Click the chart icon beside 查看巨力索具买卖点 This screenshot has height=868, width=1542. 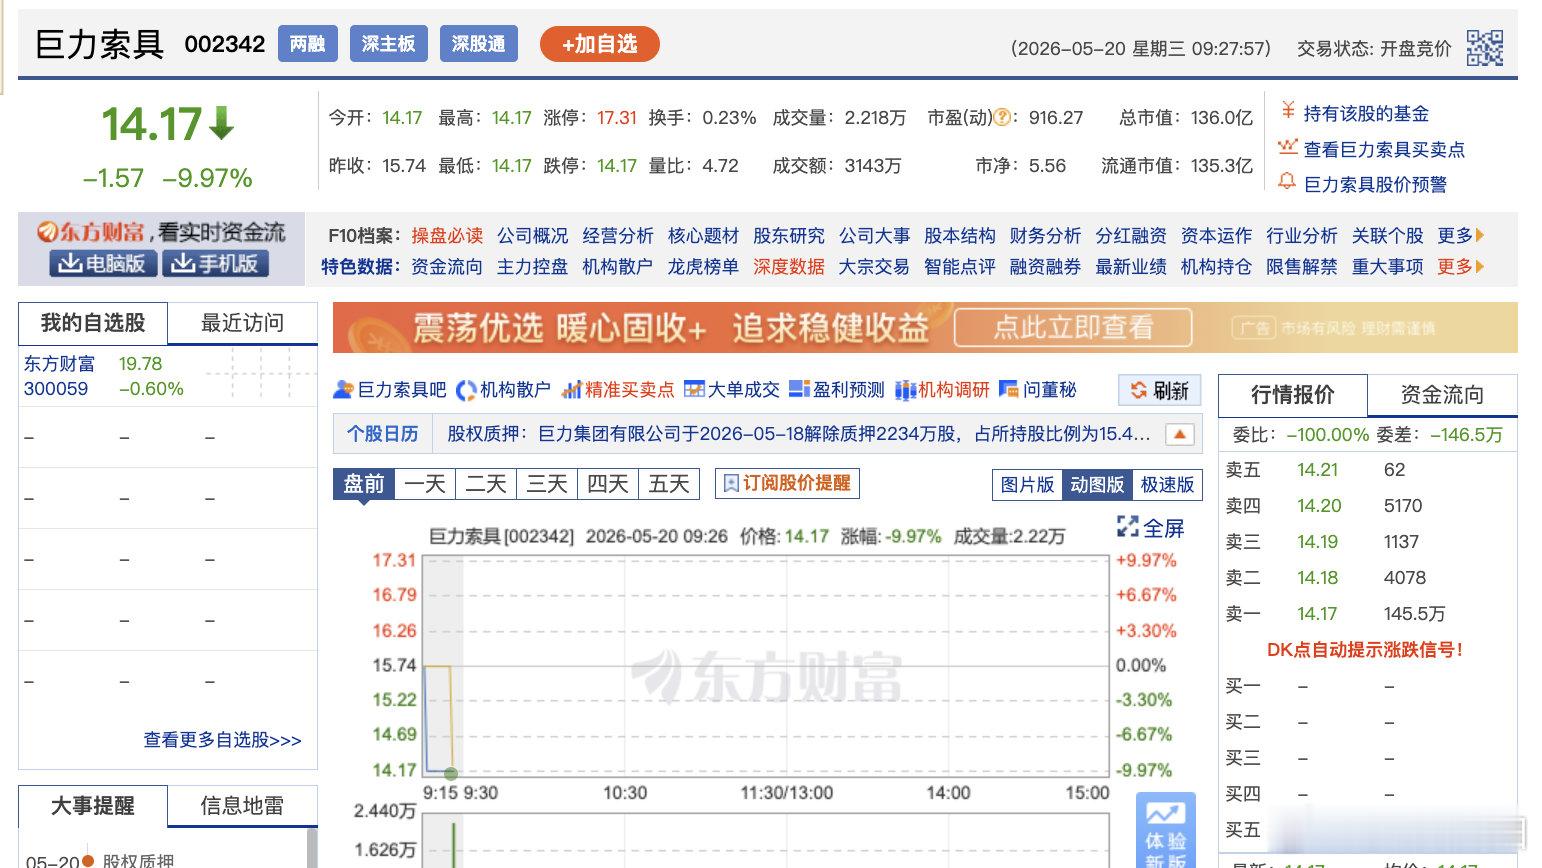point(1288,147)
